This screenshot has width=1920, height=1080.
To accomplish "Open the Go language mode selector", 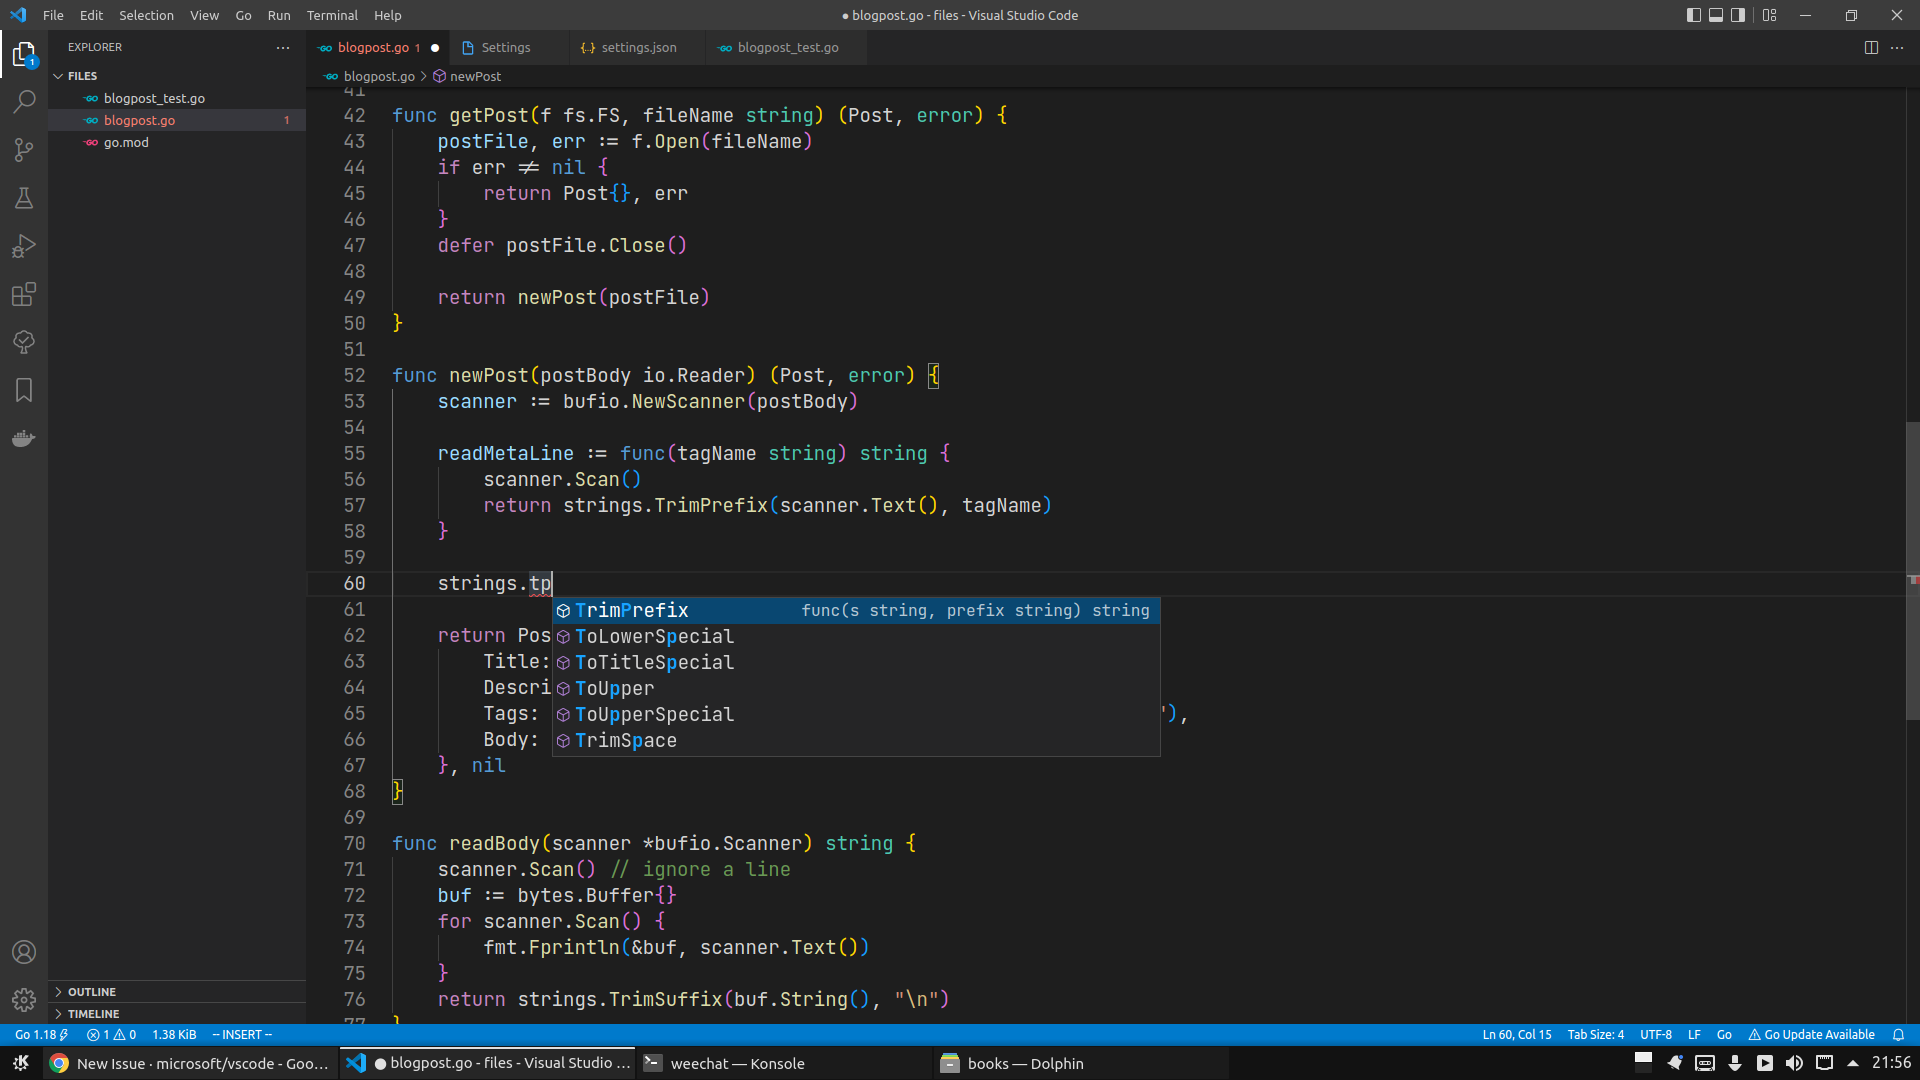I will point(1724,1035).
